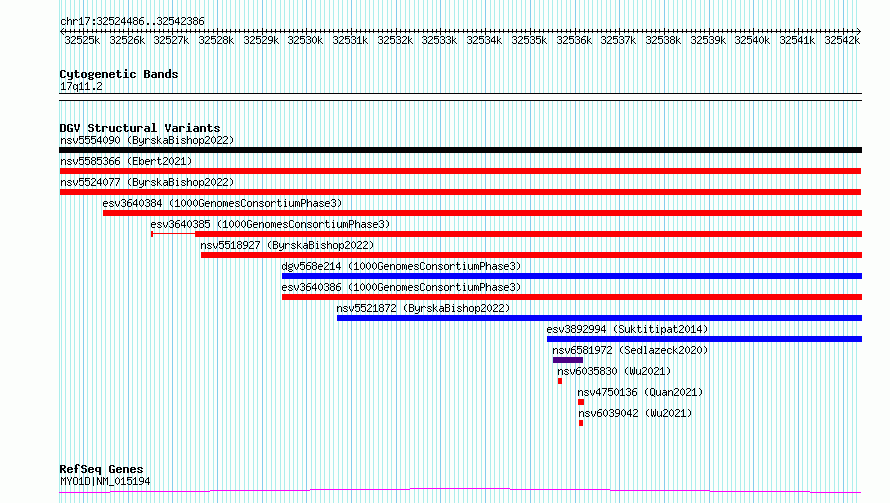This screenshot has width=890, height=503.
Task: Open variant nsv4750136 (Quan2021) label
Action: [x=640, y=392]
